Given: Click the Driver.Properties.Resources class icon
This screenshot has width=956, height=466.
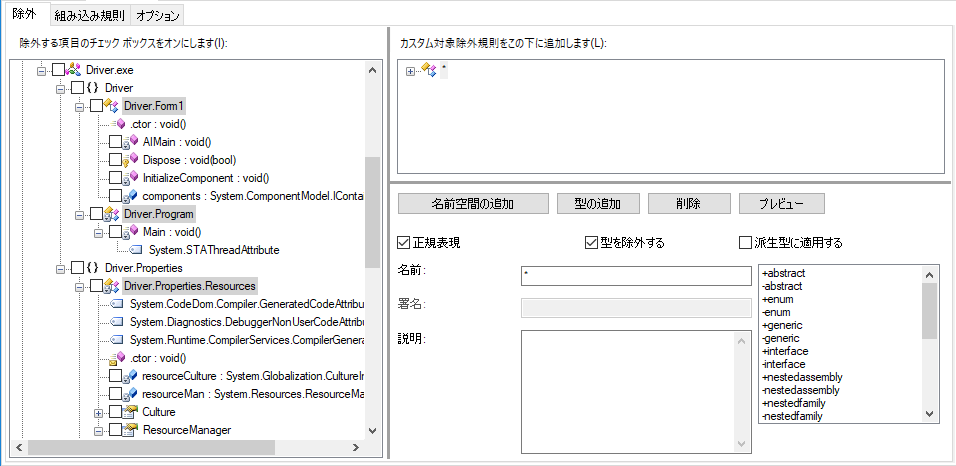Looking at the screenshot, I should click(x=111, y=286).
